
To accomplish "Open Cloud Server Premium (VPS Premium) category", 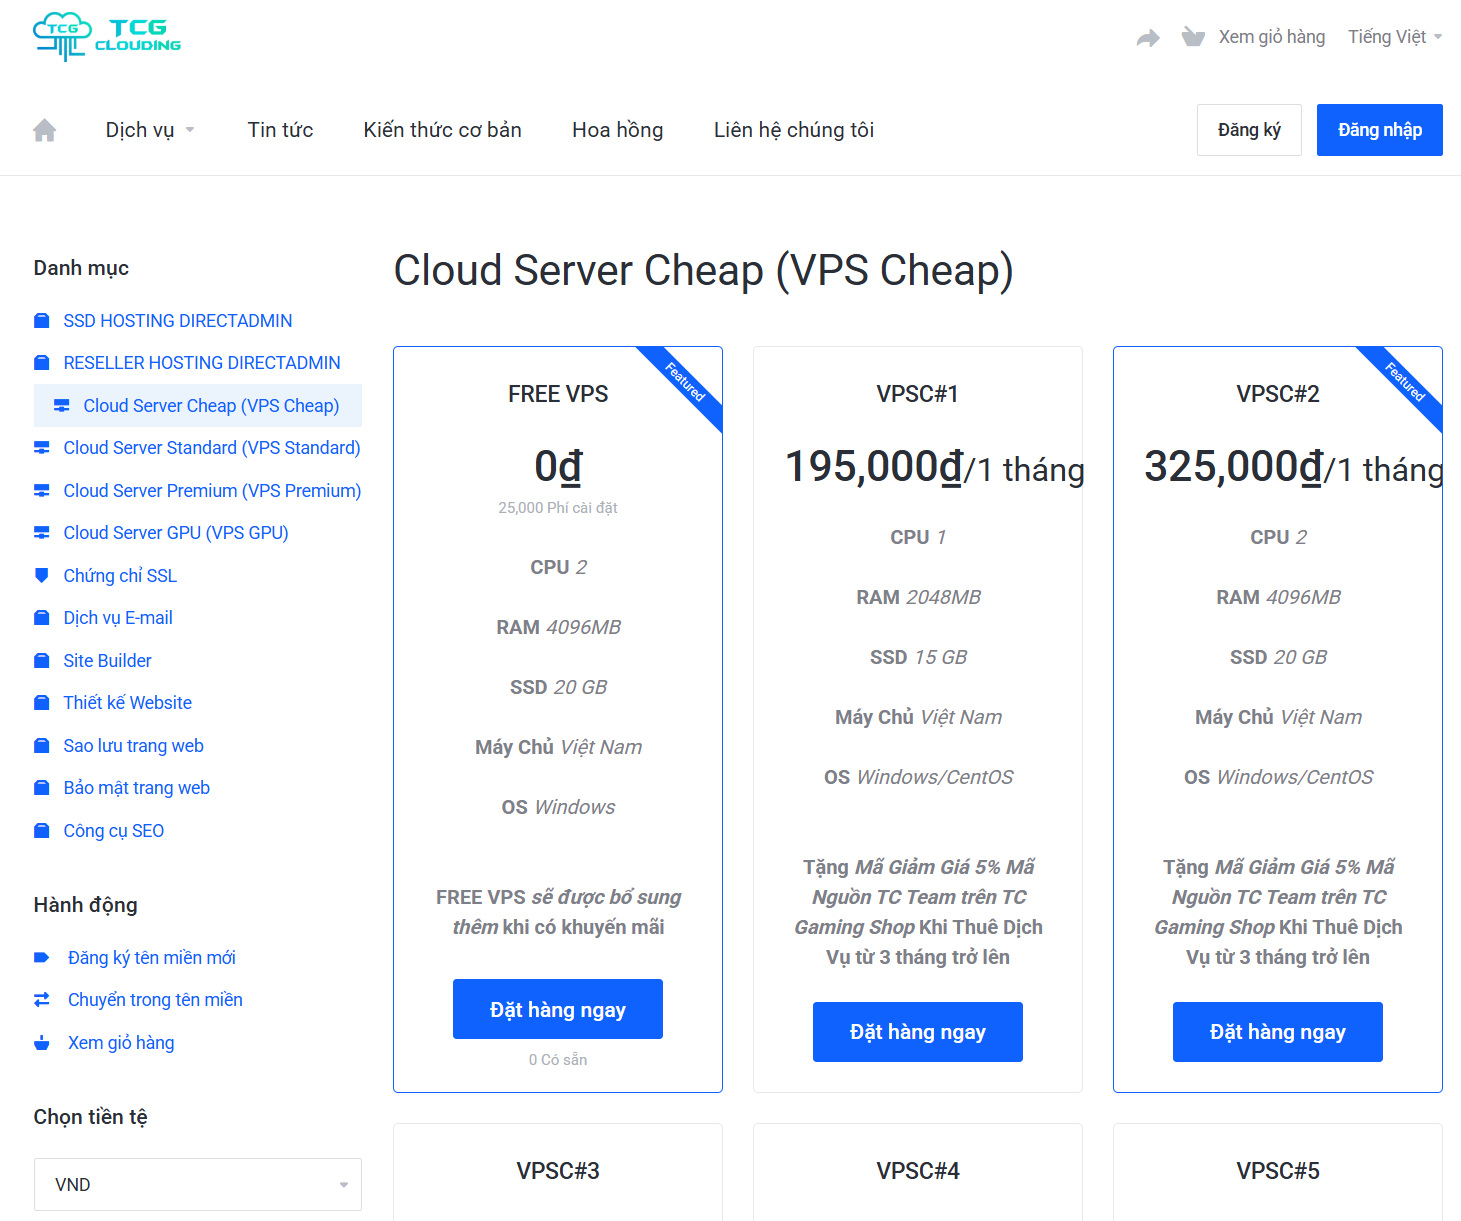I will pos(212,491).
